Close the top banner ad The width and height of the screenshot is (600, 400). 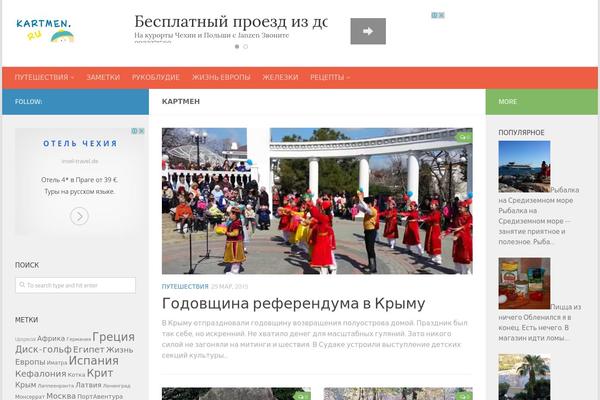[x=441, y=15]
